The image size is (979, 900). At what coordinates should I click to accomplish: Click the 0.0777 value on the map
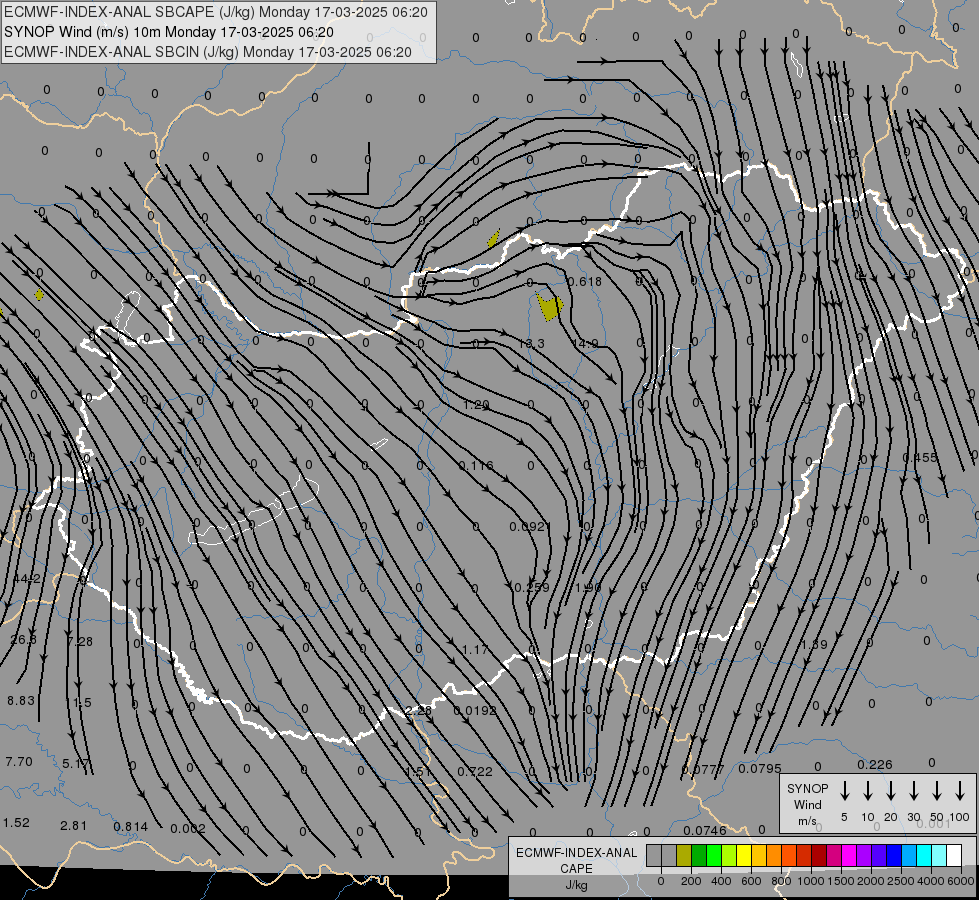703,769
